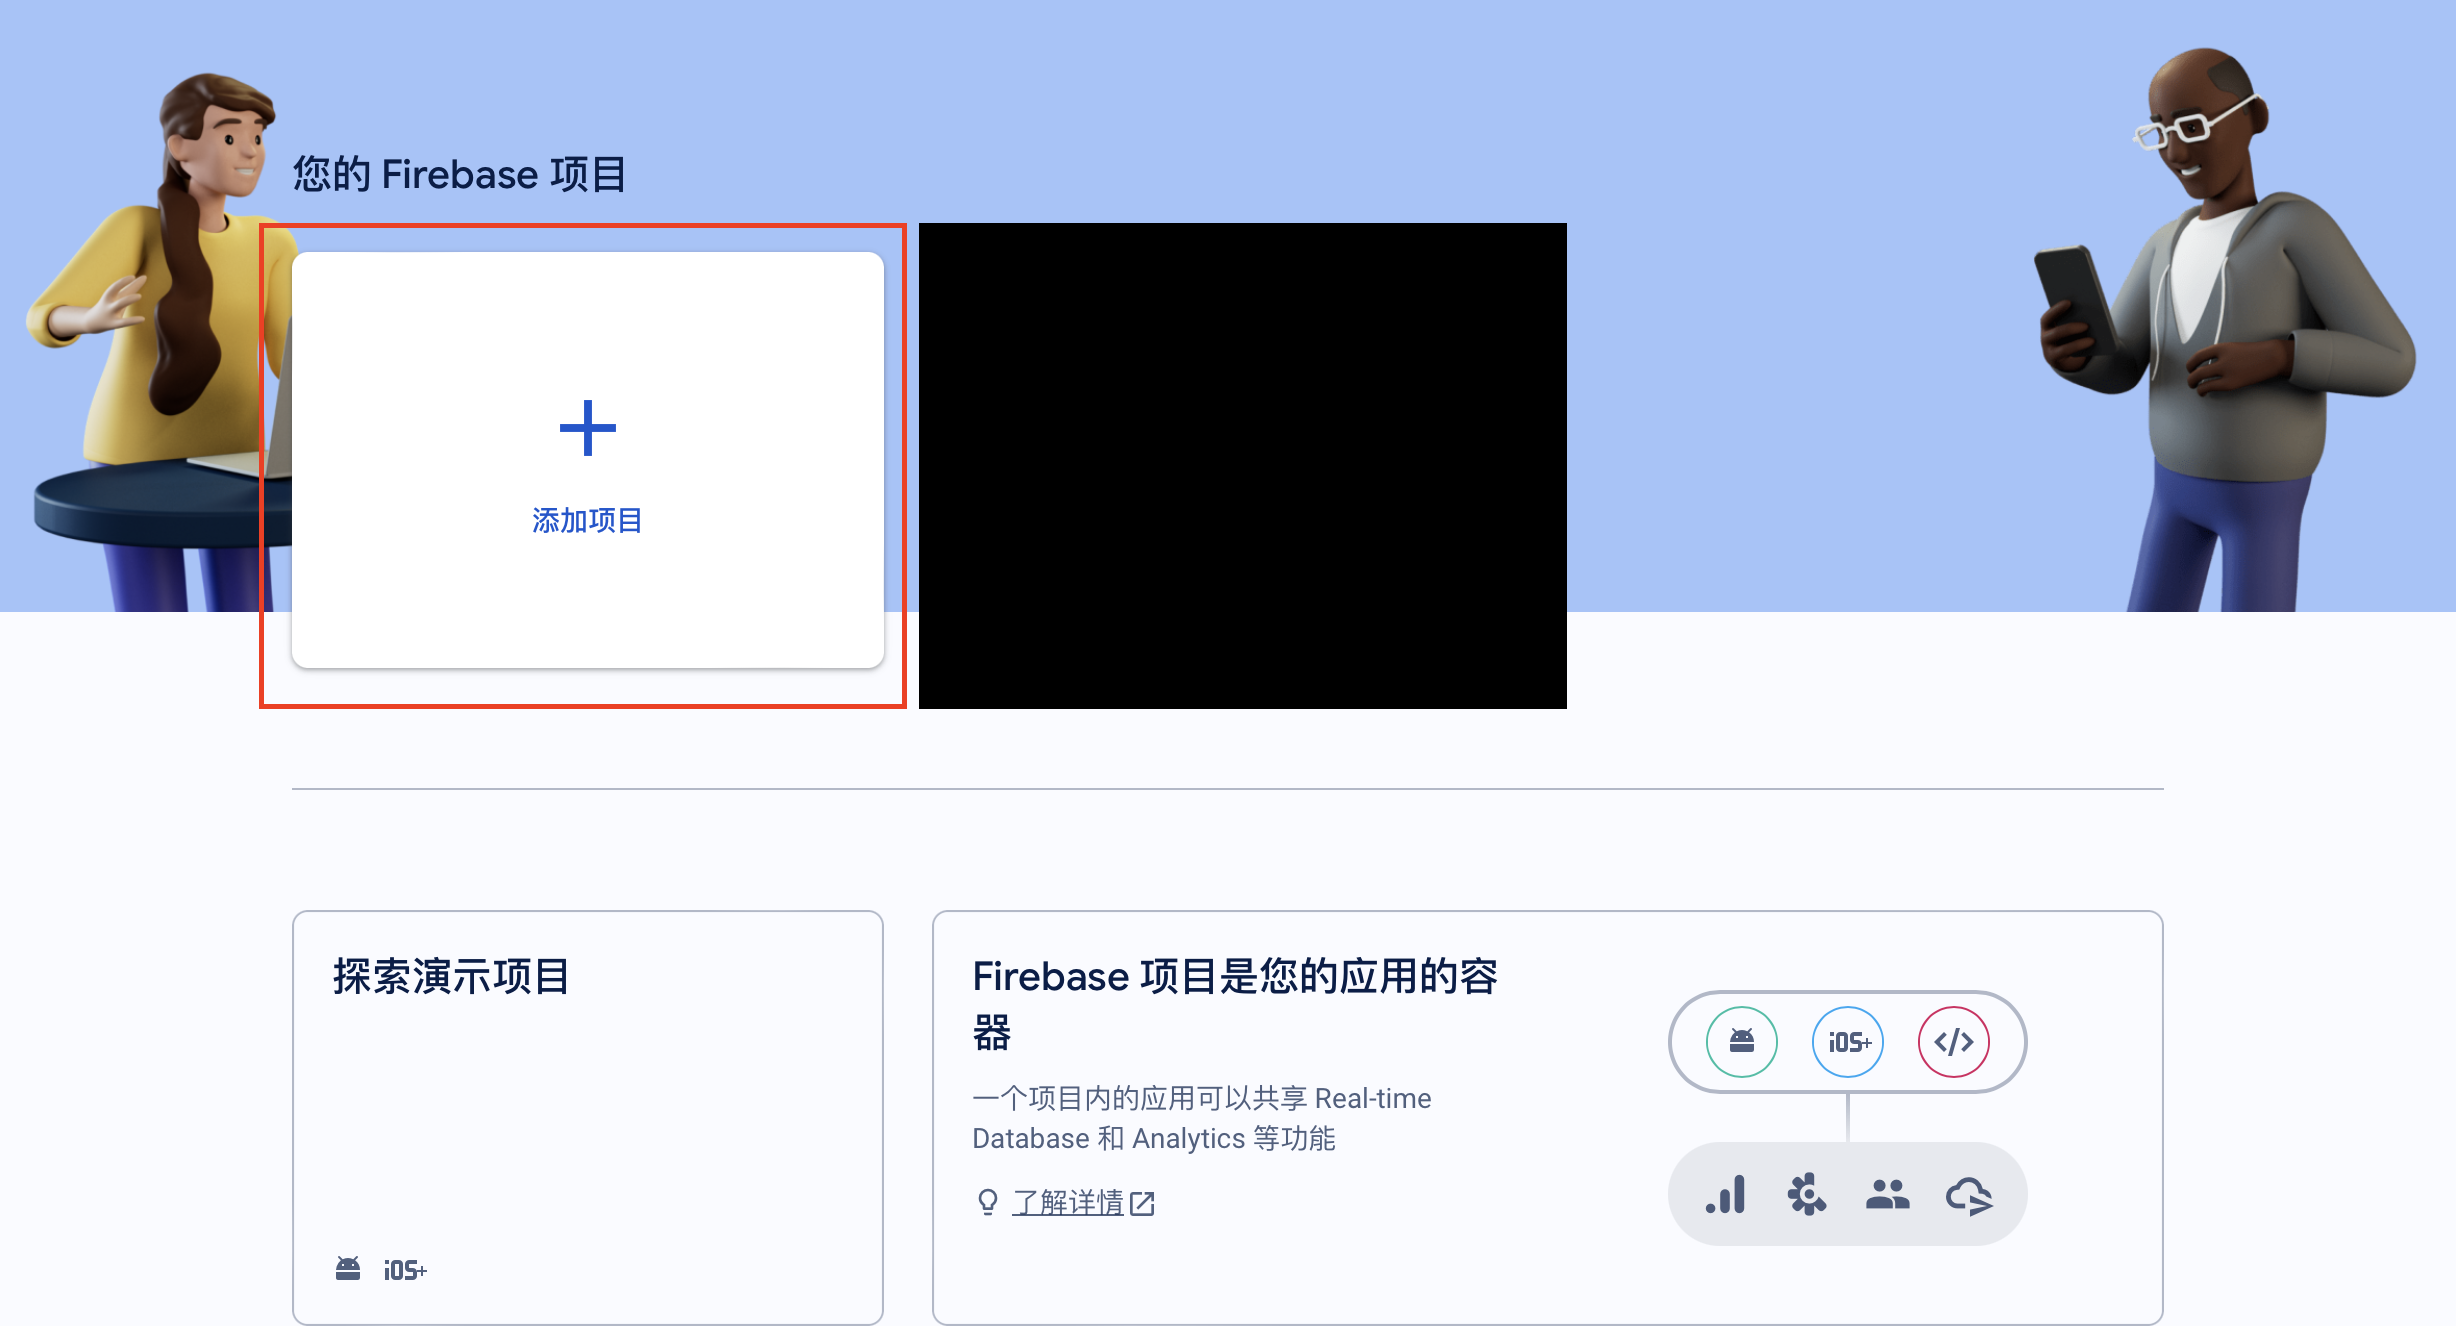Click the Analytics bar chart icon
Image resolution: width=2456 pixels, height=1326 pixels.
tap(1726, 1194)
